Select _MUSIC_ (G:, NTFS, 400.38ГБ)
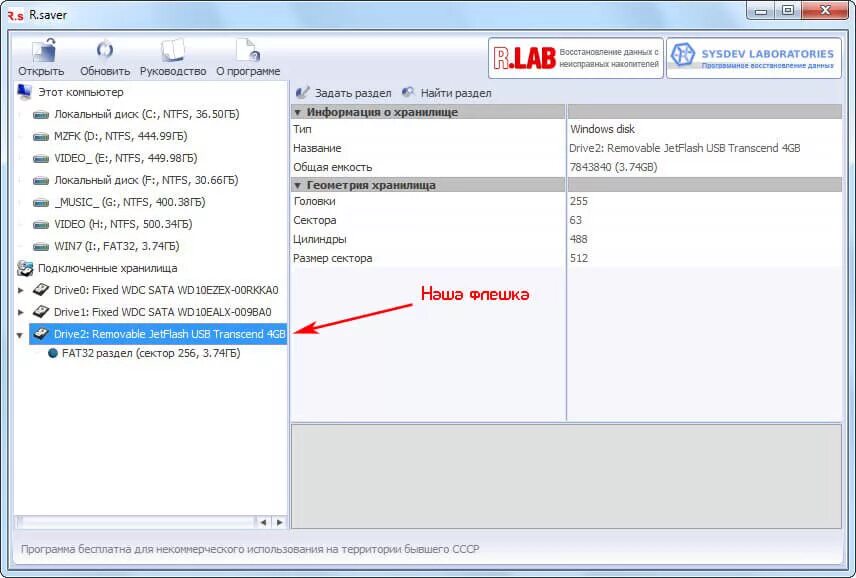The width and height of the screenshot is (856, 578). 129,202
